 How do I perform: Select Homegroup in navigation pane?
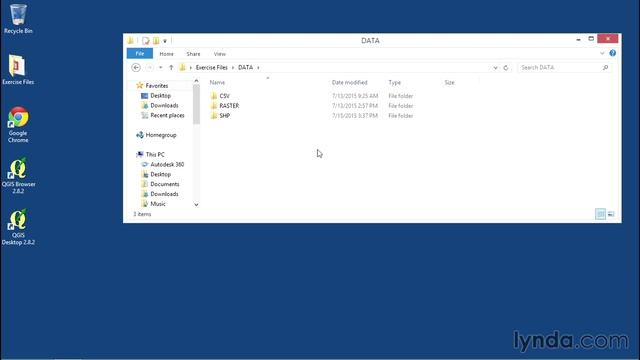[x=161, y=135]
